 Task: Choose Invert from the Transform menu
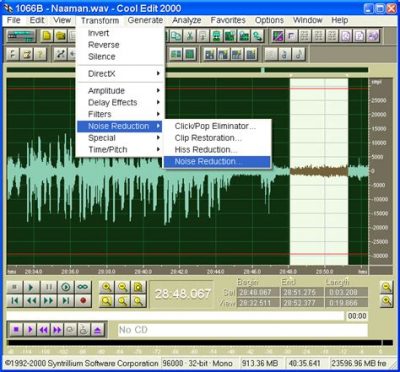(120, 33)
